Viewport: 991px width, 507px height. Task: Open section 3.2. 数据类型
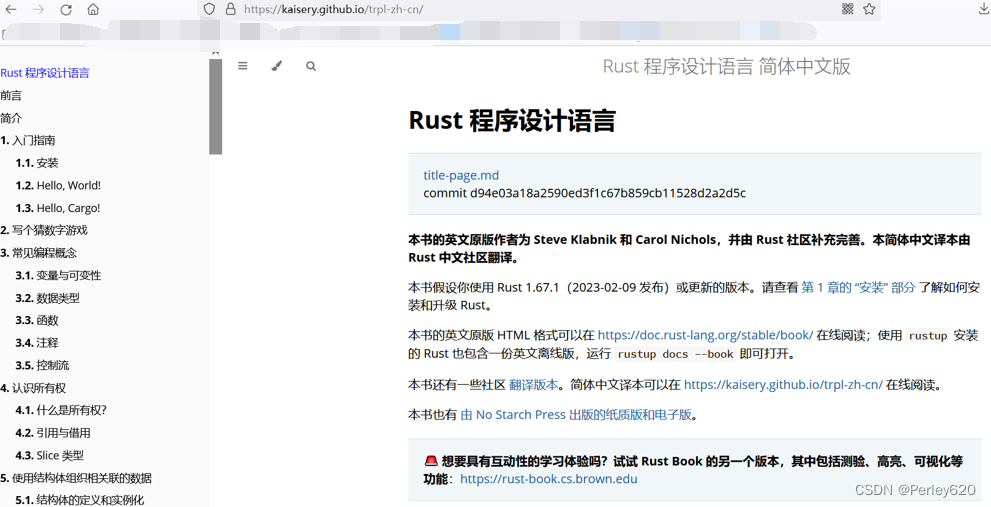47,298
